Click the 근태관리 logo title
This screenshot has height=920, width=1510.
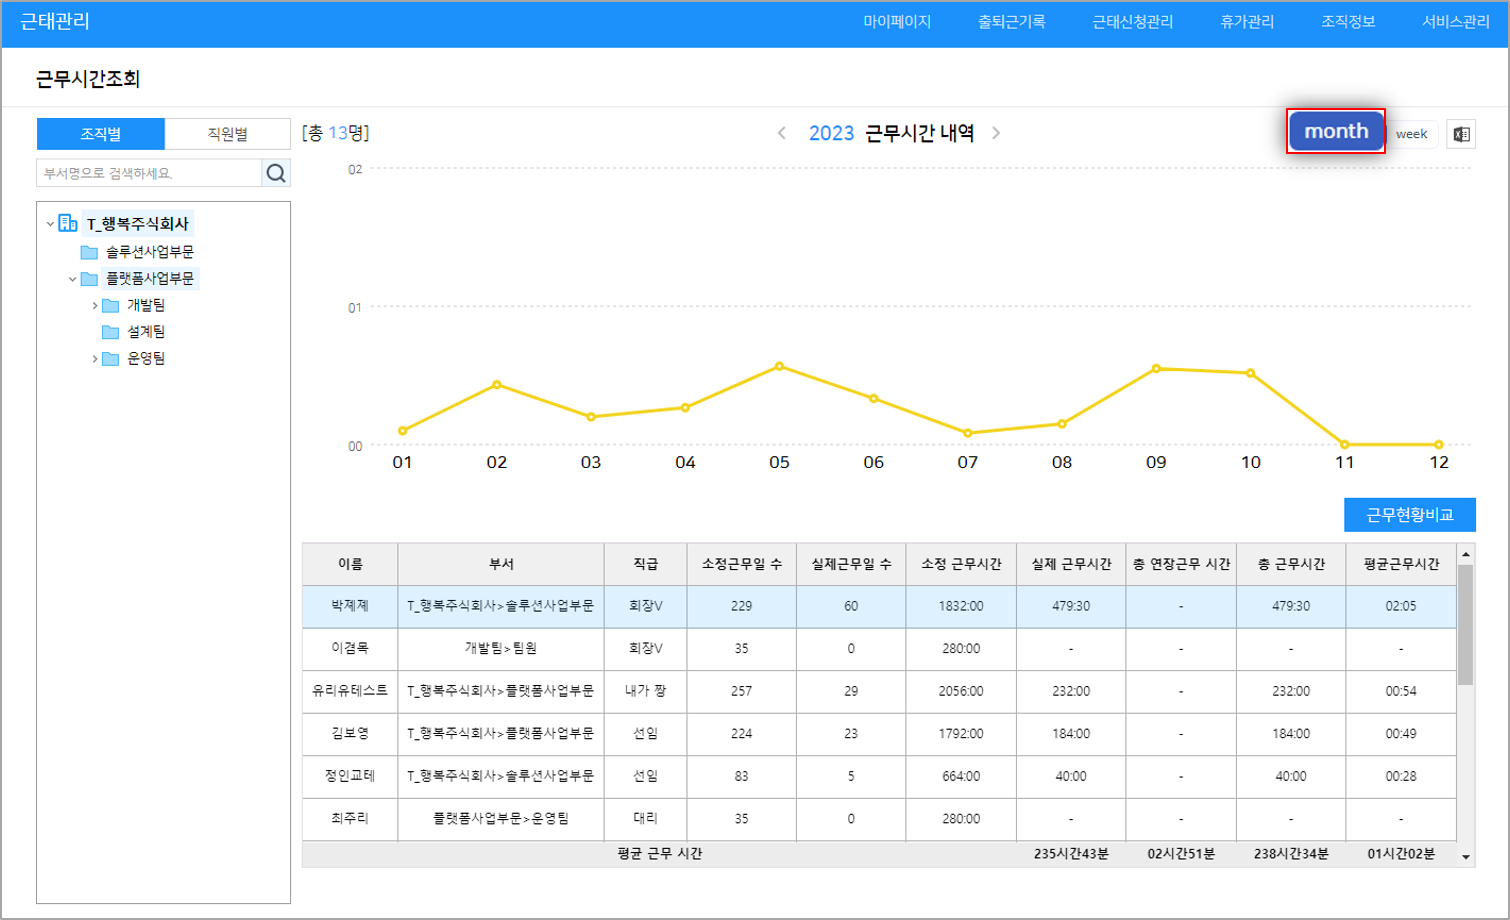point(55,21)
